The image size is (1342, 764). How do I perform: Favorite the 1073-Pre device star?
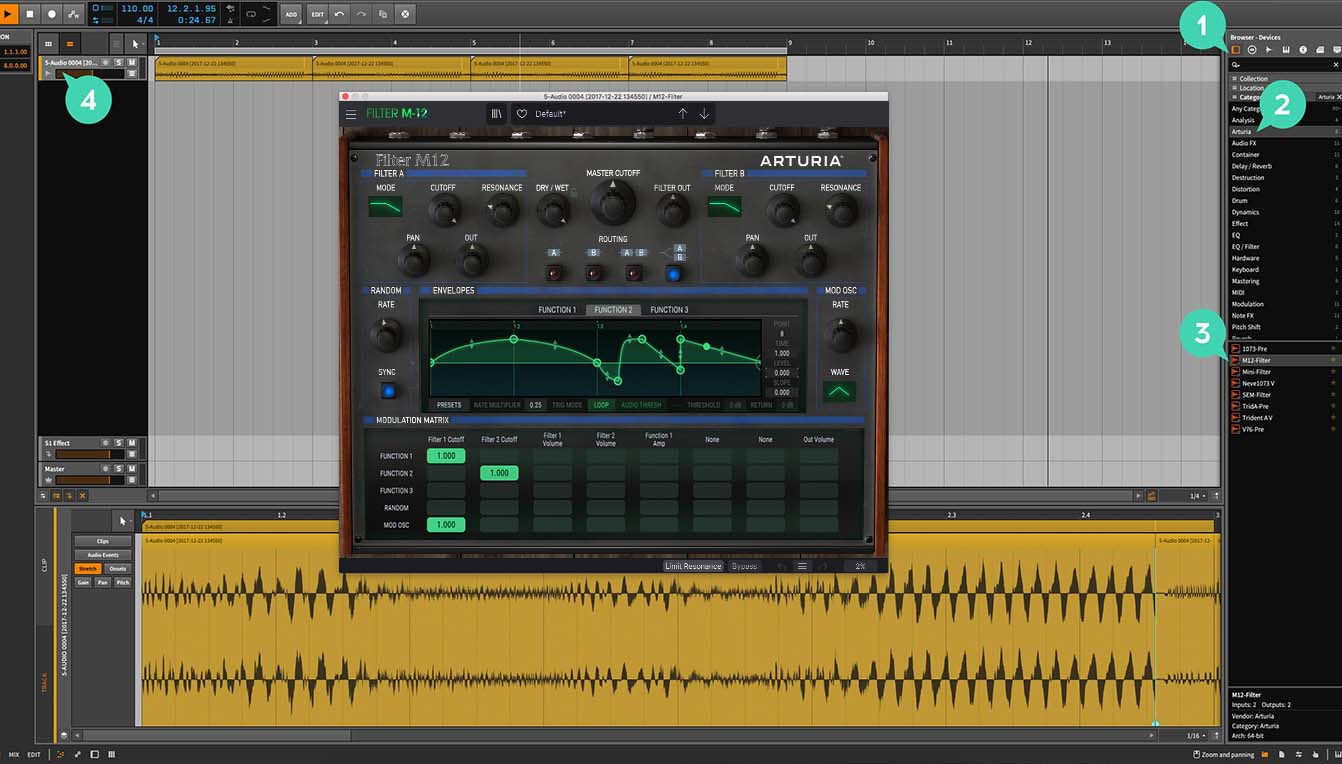click(1333, 348)
